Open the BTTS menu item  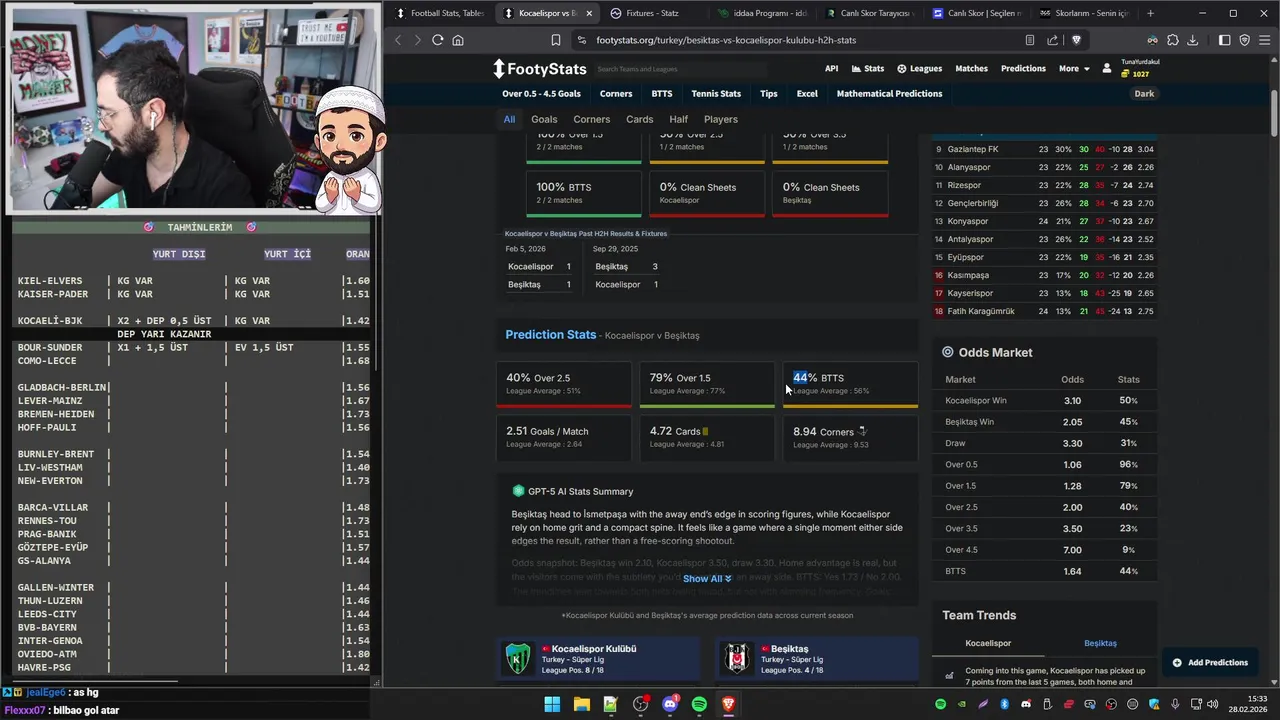point(661,93)
